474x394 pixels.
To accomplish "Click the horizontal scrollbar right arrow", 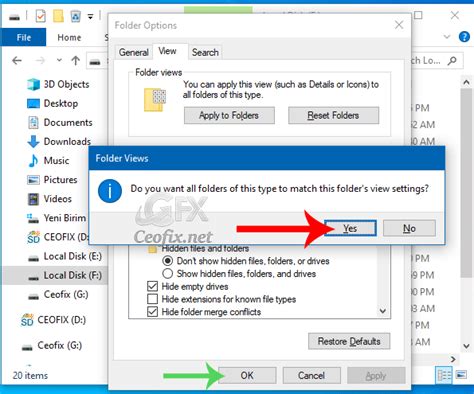I will pos(453,359).
